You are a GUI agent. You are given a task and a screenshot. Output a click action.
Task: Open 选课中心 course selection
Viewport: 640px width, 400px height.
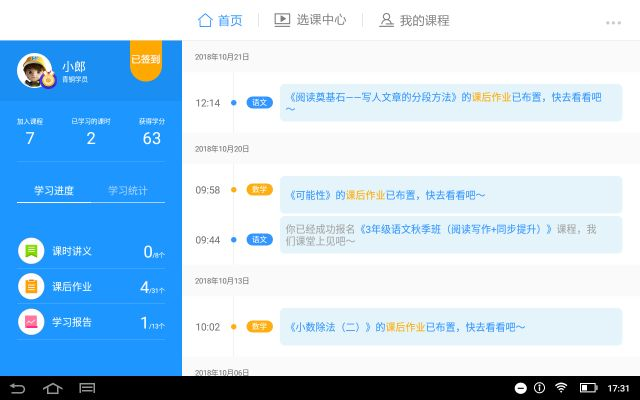(310, 20)
